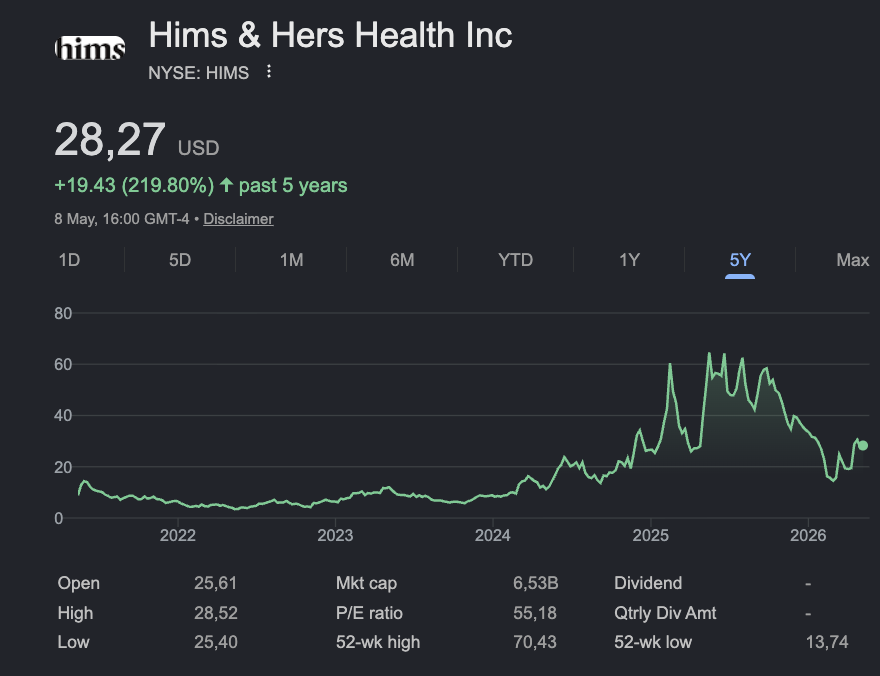Select the 1D time range tab
This screenshot has width=880, height=676.
(x=70, y=260)
